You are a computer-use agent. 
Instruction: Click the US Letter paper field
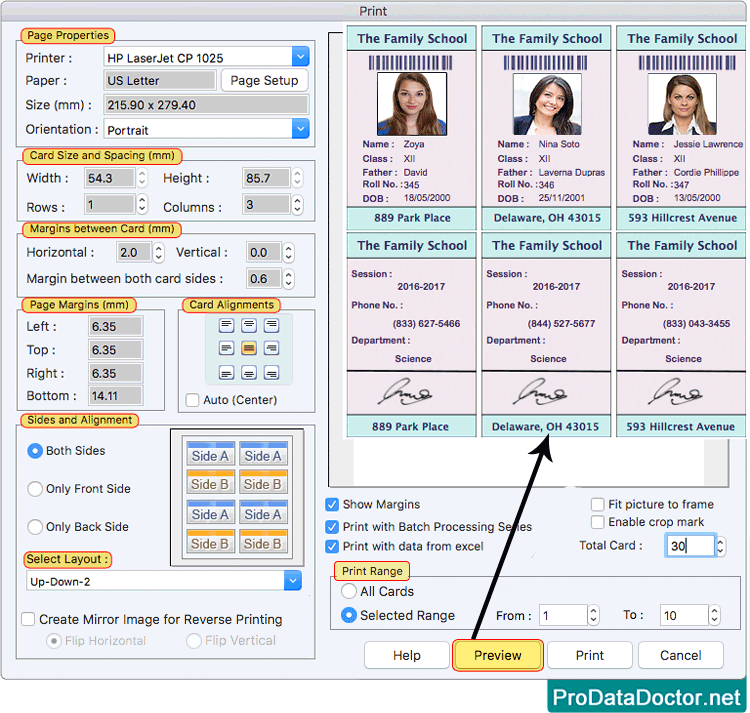click(160, 80)
